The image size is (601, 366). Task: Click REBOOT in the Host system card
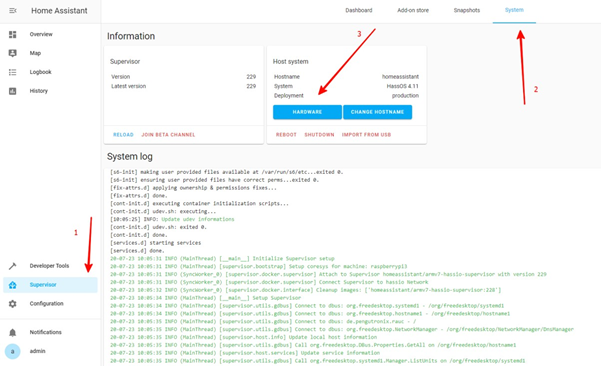point(286,135)
